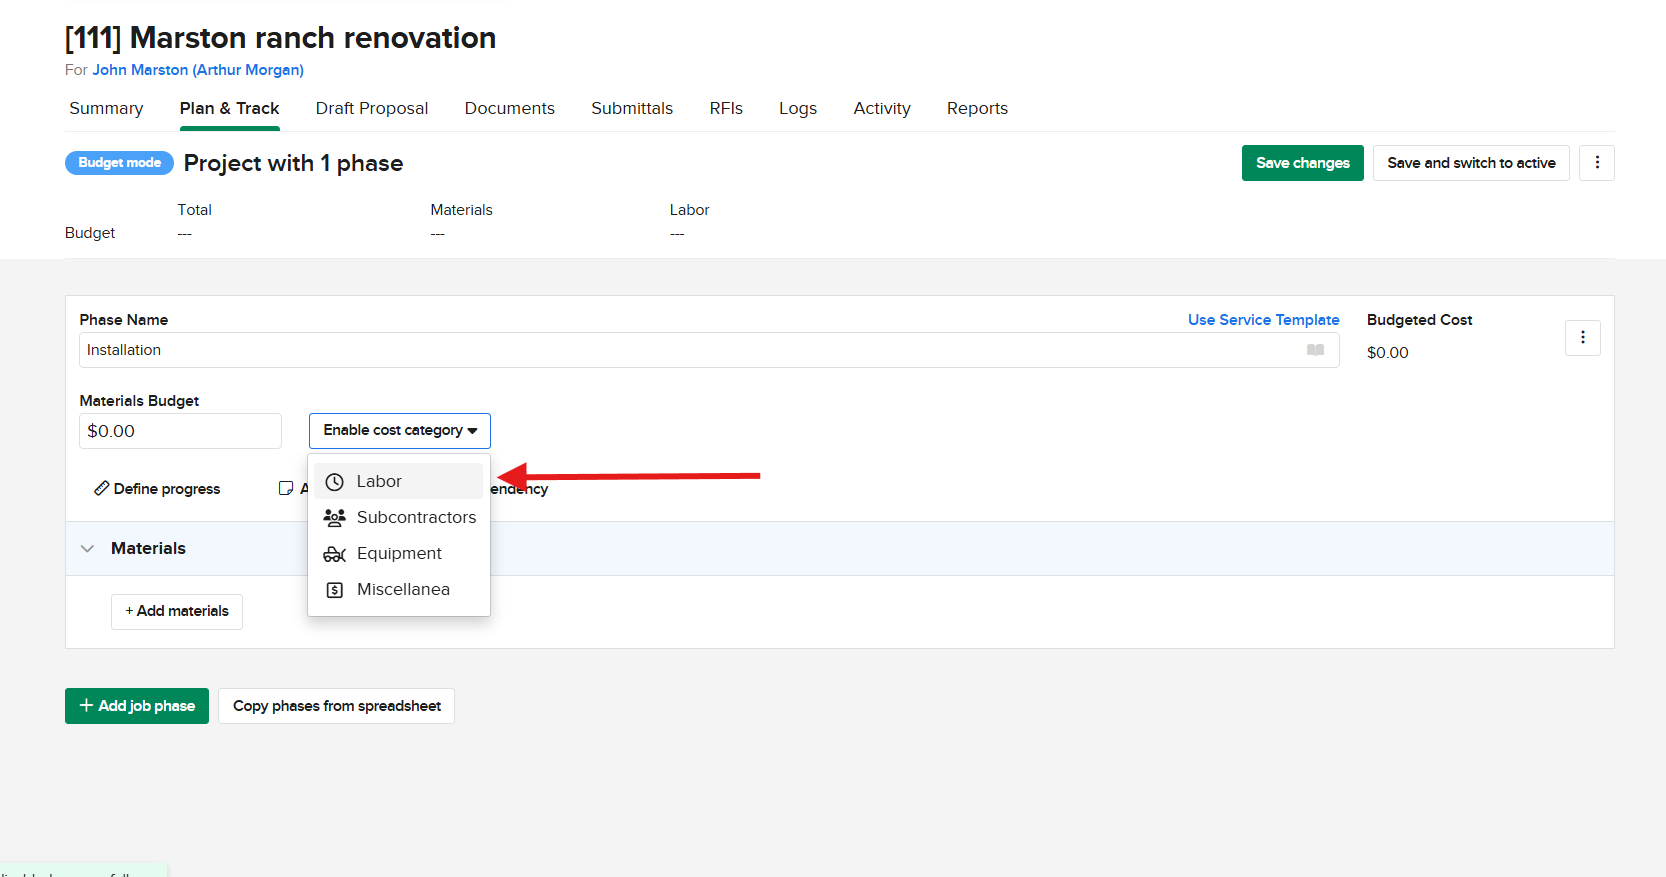Image resolution: width=1666 pixels, height=877 pixels.
Task: Click Copy phases from spreadsheet
Action: (x=336, y=706)
